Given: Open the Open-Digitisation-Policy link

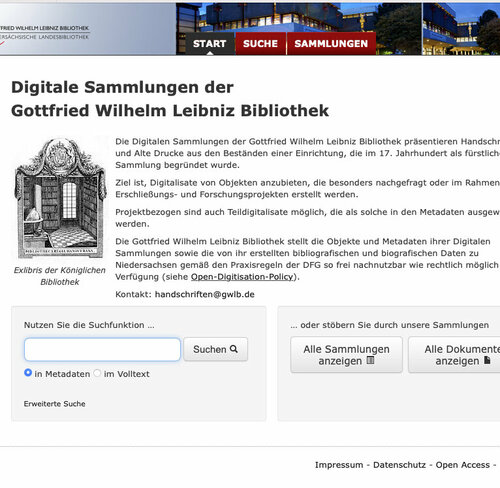Looking at the screenshot, I should pyautogui.click(x=242, y=277).
